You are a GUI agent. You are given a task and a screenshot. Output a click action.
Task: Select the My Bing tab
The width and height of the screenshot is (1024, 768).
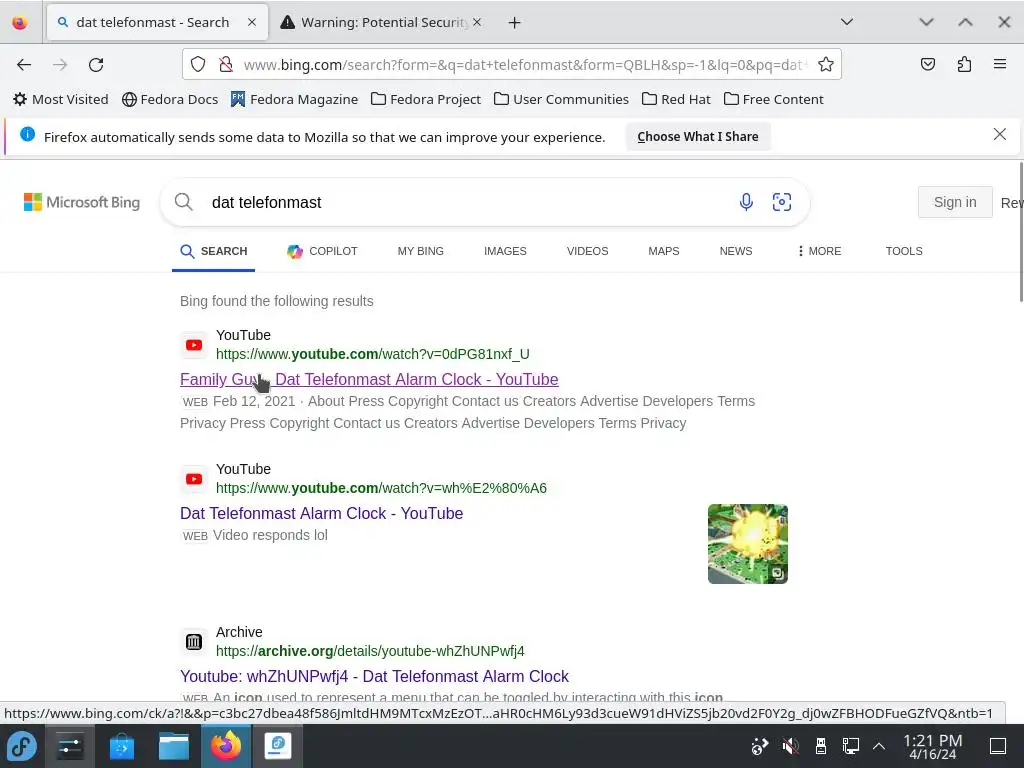421,251
